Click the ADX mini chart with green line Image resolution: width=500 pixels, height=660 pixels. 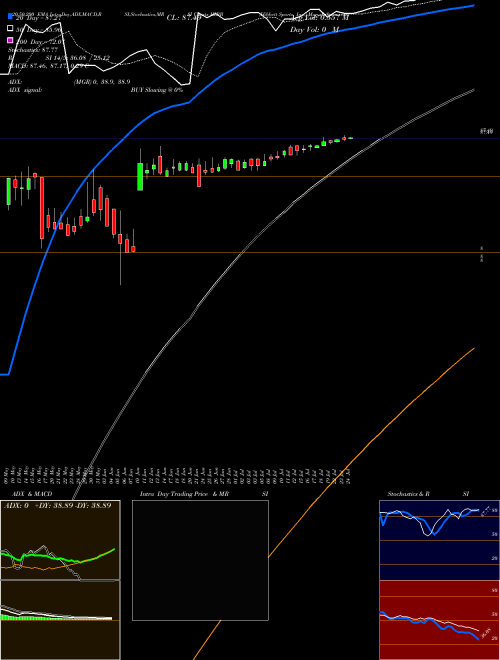click(x=60, y=540)
